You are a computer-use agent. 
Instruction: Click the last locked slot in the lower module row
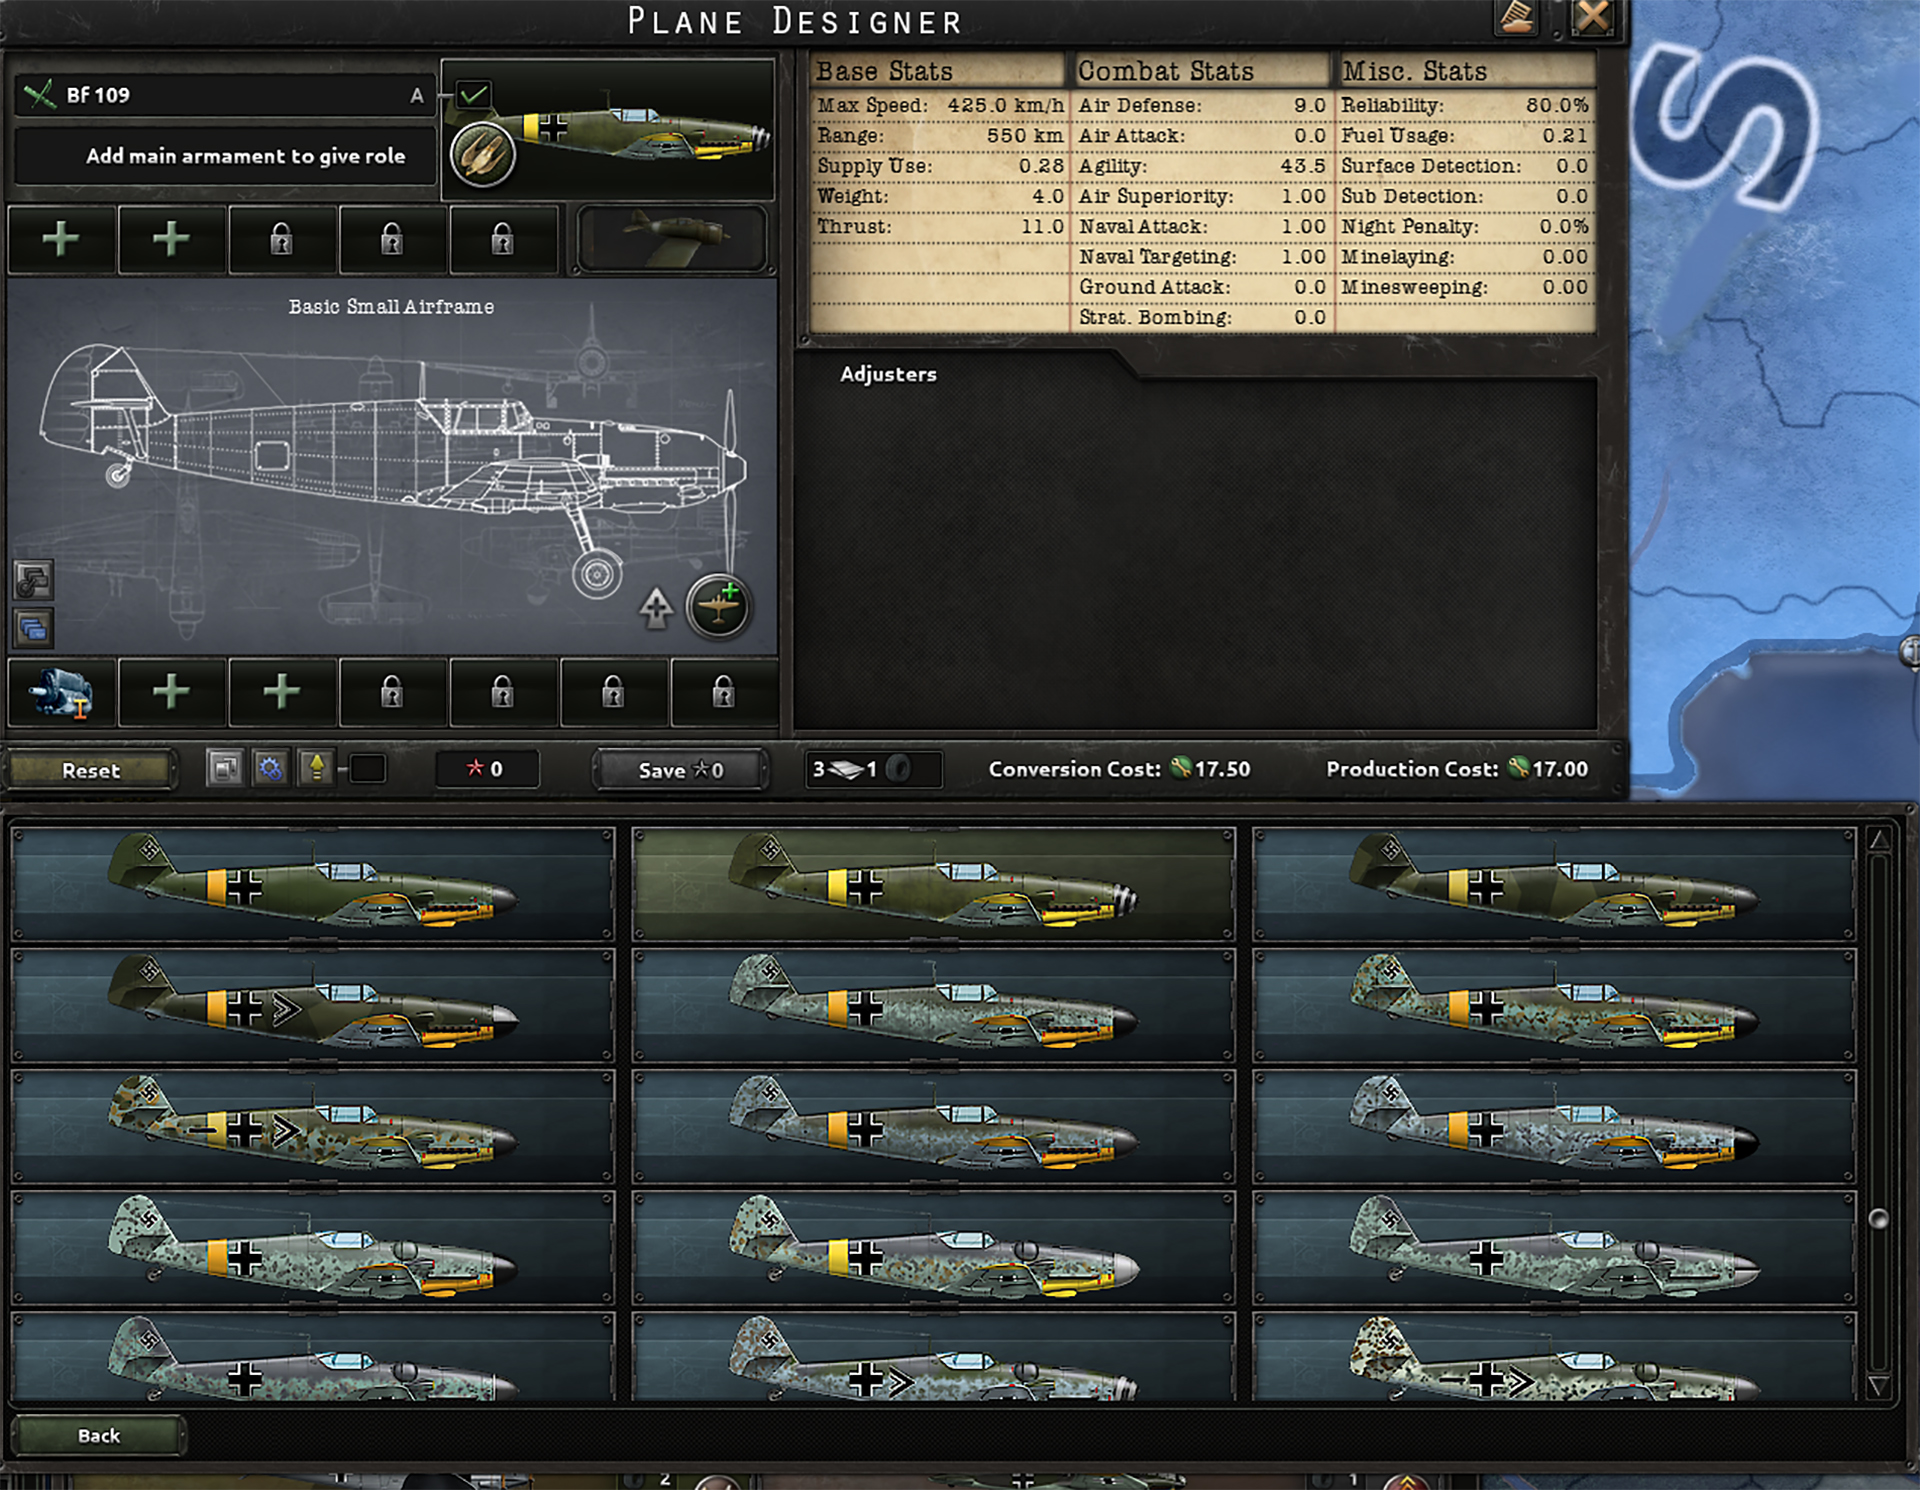(724, 691)
